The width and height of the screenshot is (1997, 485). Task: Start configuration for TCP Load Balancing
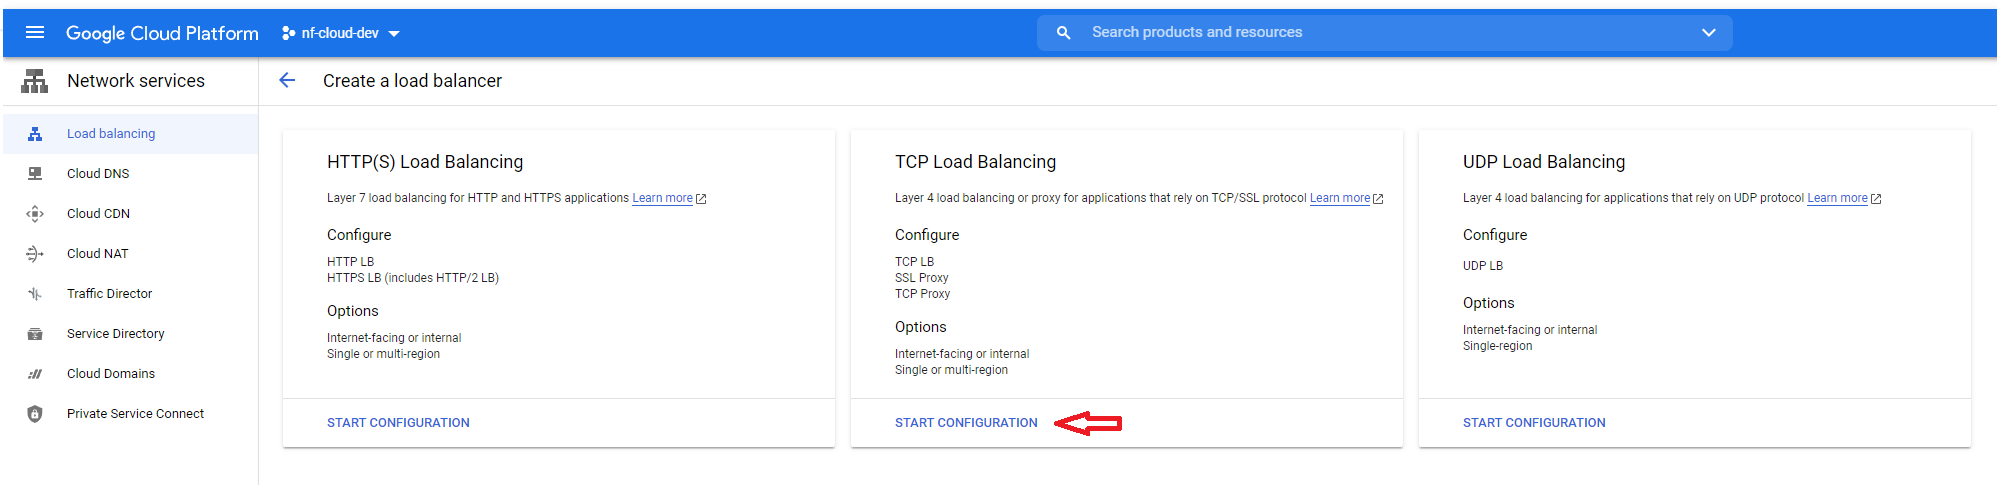pyautogui.click(x=966, y=423)
